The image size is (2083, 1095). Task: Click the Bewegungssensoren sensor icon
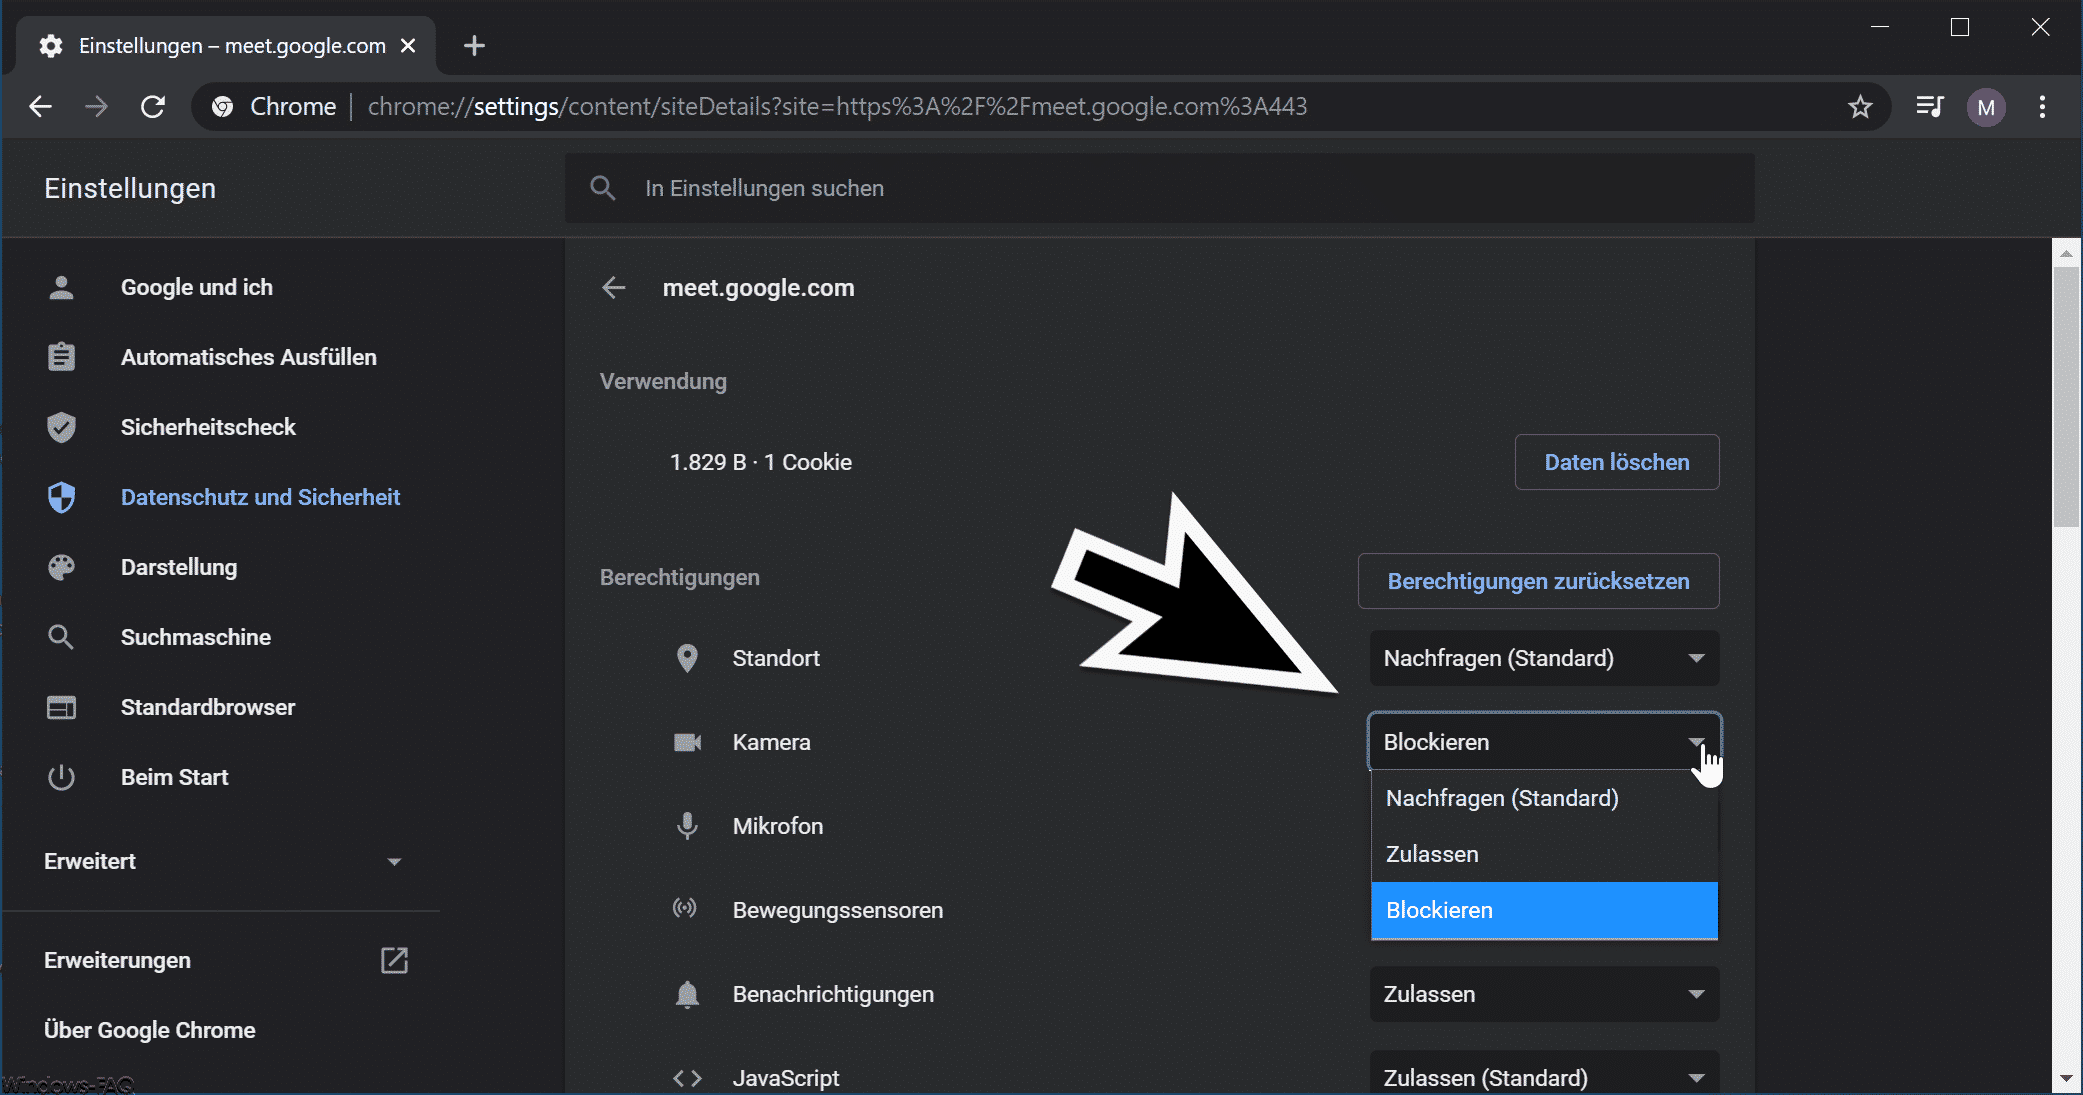coord(685,908)
